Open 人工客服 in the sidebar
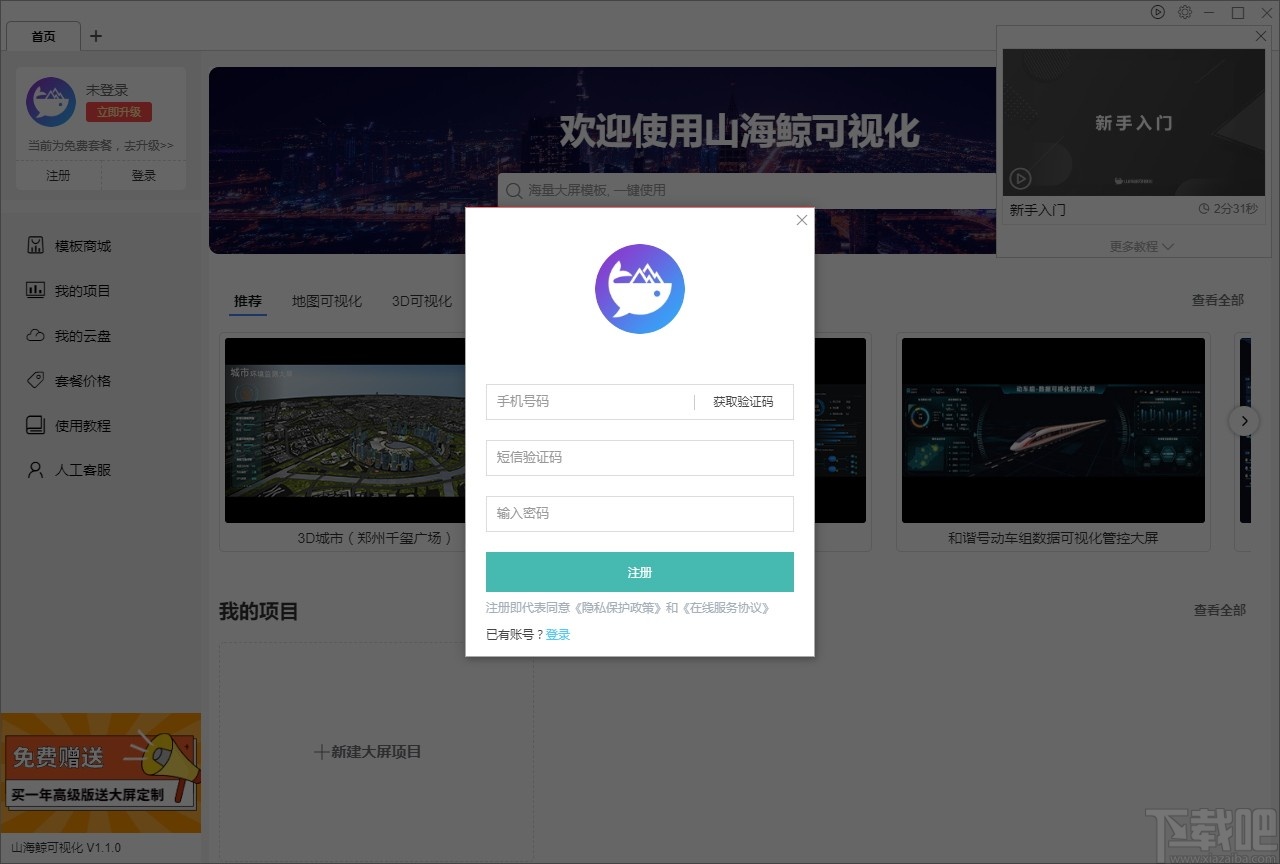The height and width of the screenshot is (864, 1280). (83, 470)
